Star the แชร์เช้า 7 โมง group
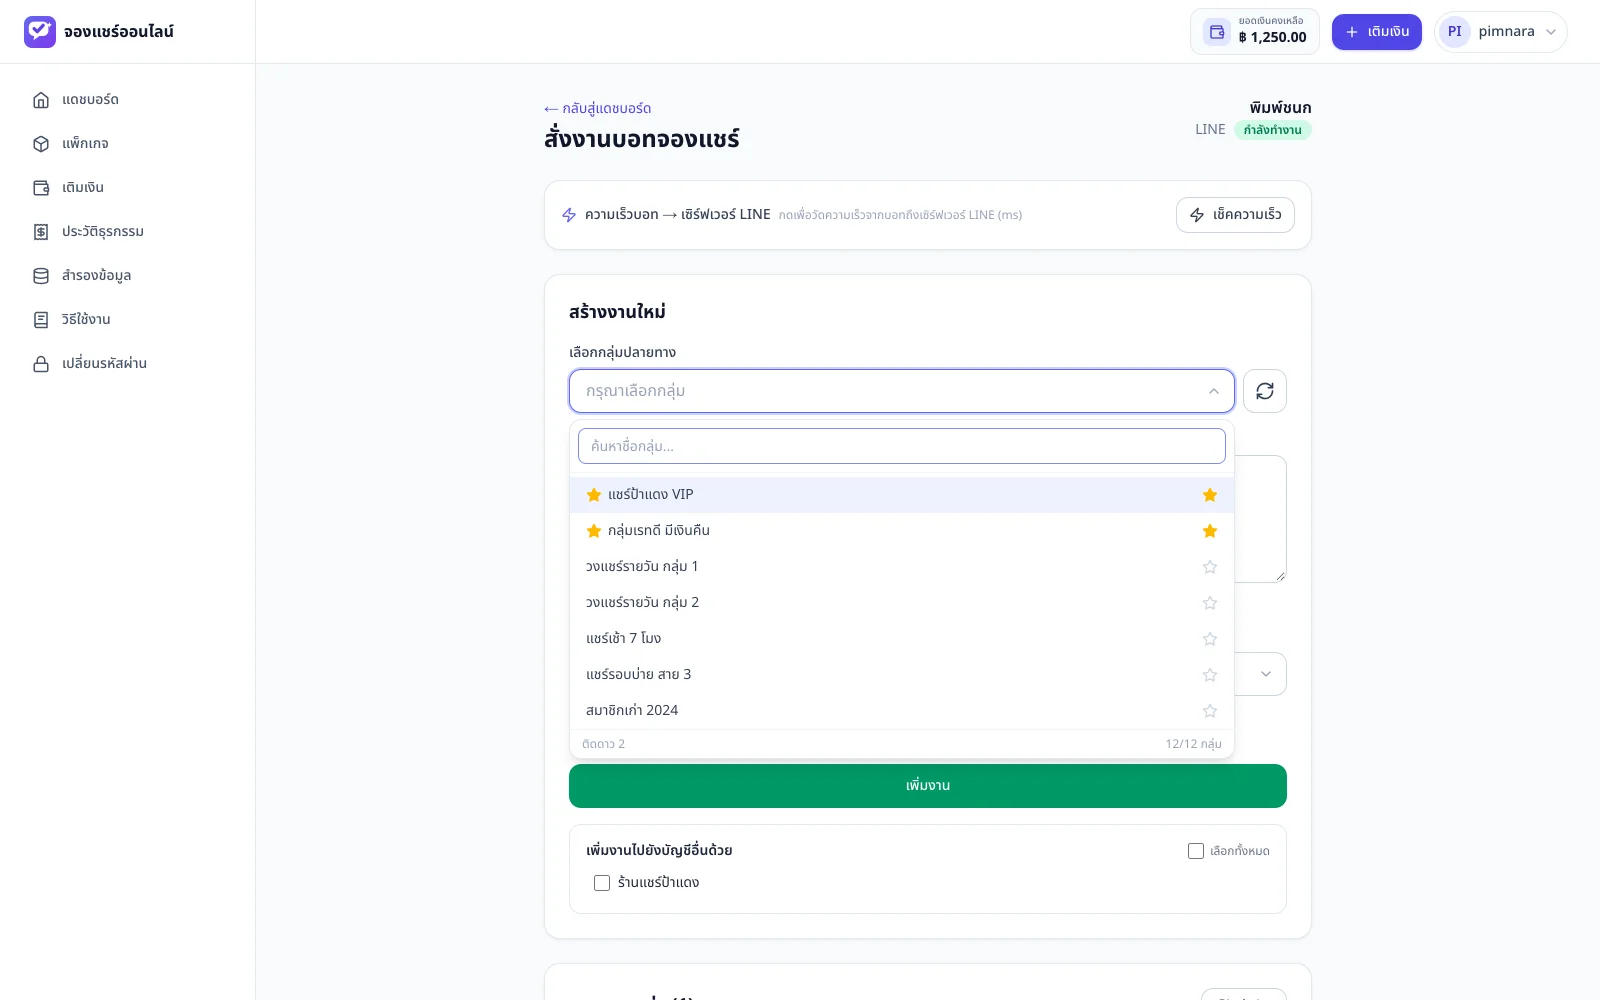 click(x=1210, y=639)
